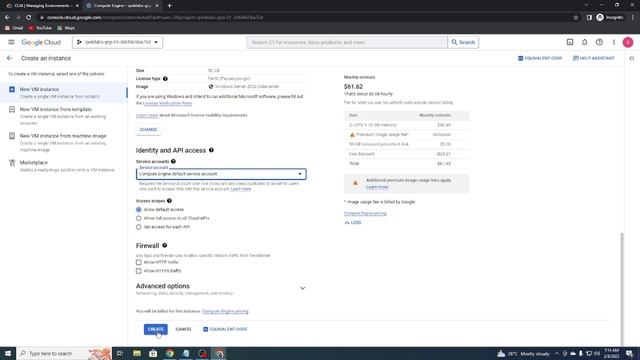Click the page vertical scrollbar
Viewport: 640px width, 360px height.
coord(622,289)
